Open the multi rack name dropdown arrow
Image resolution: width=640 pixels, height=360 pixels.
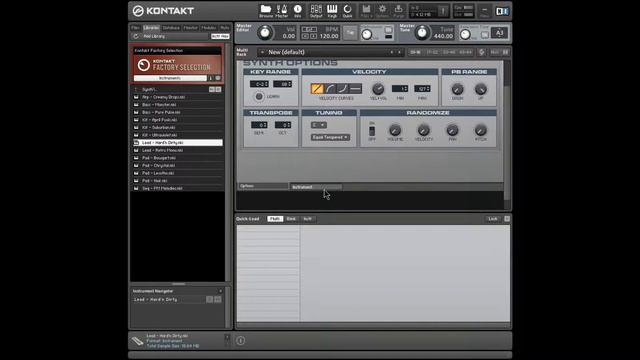262,52
